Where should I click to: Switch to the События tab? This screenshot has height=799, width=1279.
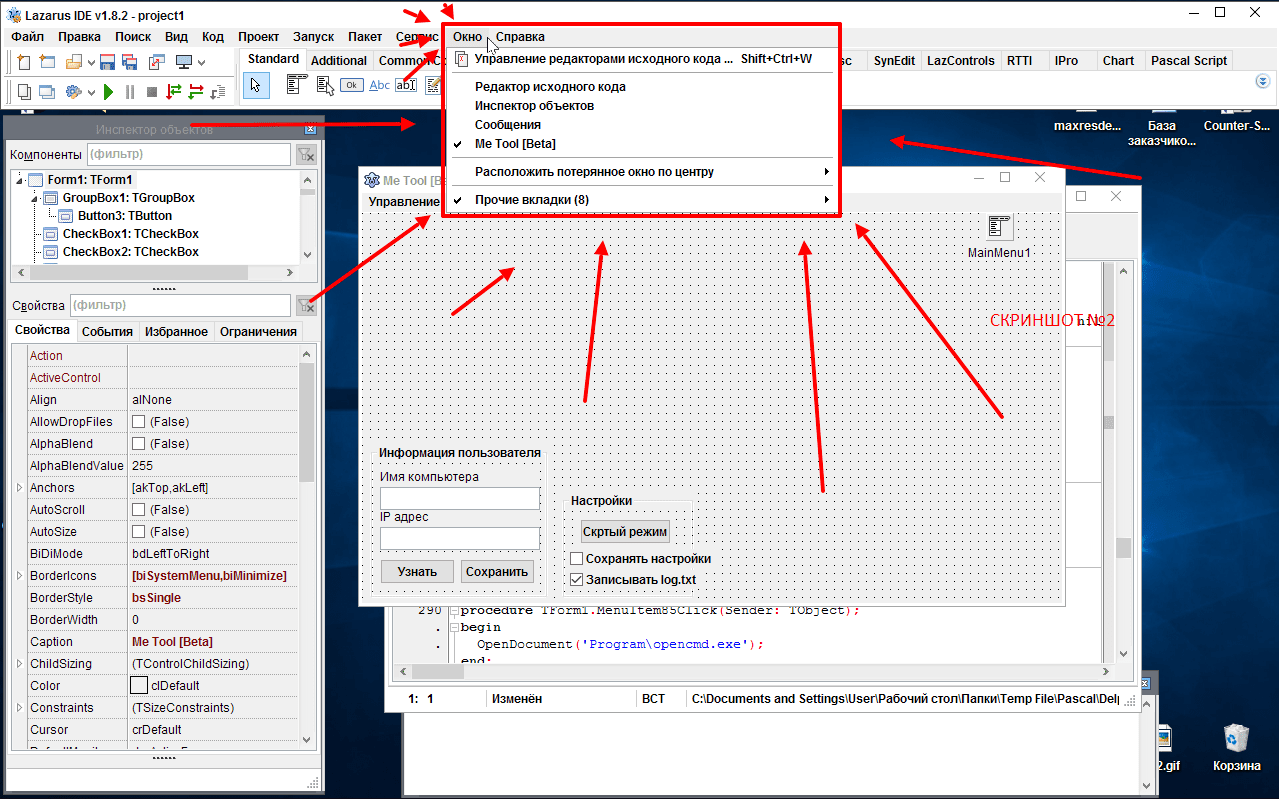tap(107, 332)
